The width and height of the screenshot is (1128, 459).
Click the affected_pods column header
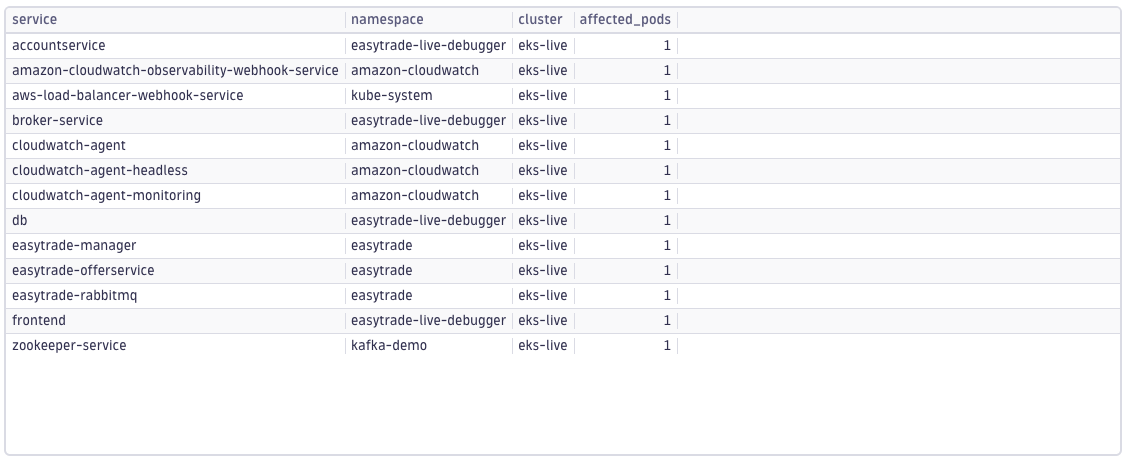coord(625,20)
